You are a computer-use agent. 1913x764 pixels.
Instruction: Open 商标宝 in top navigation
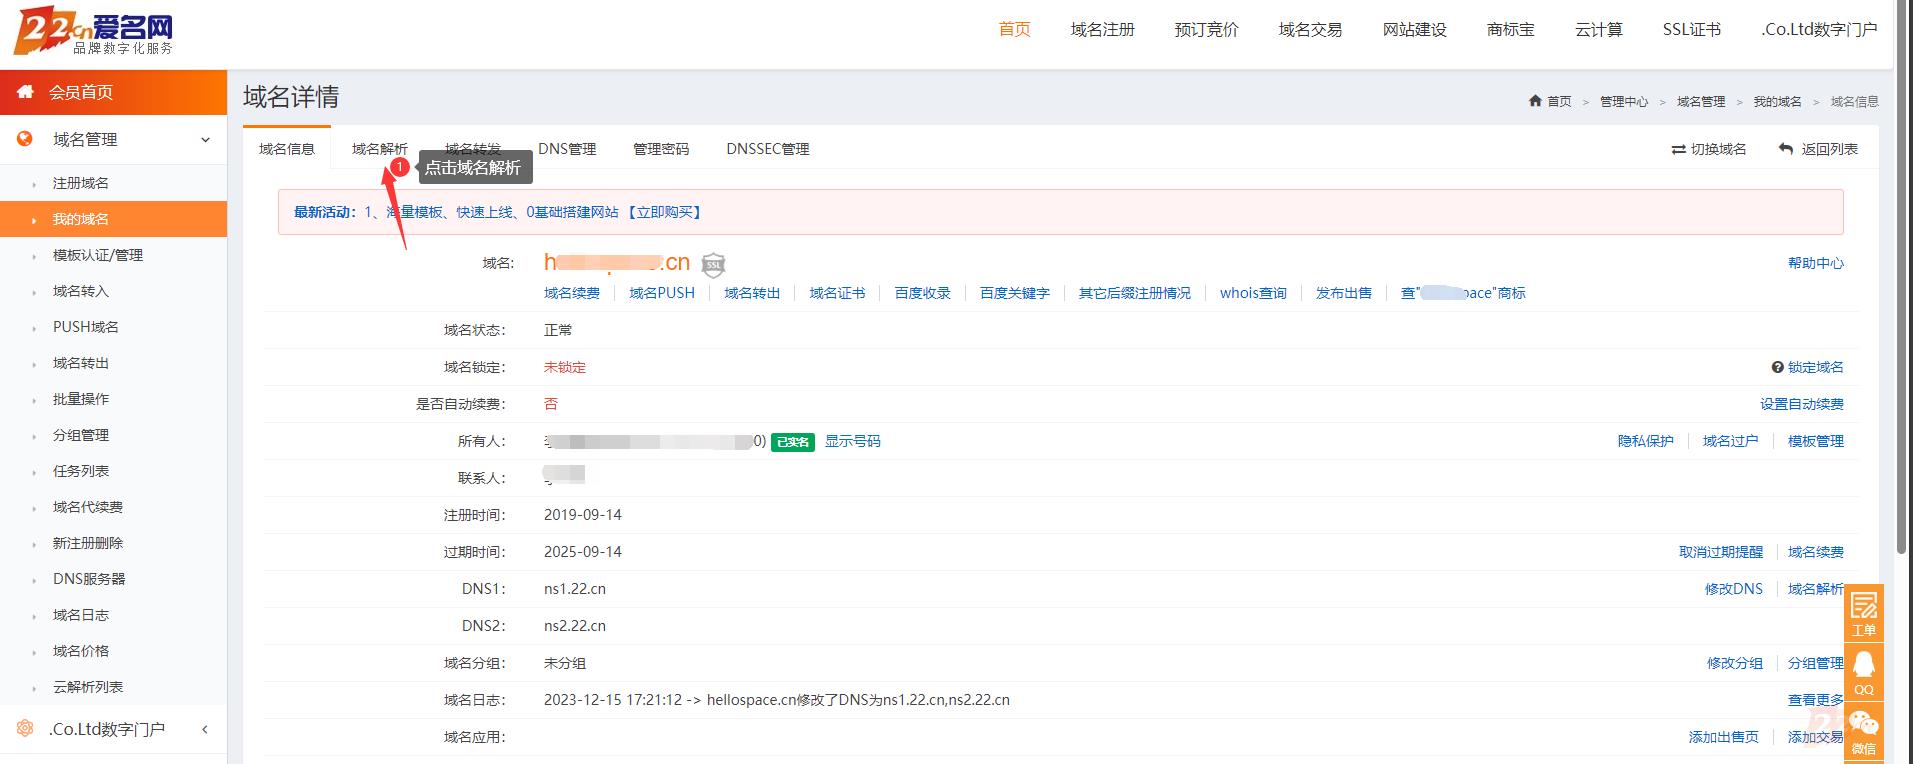1511,30
